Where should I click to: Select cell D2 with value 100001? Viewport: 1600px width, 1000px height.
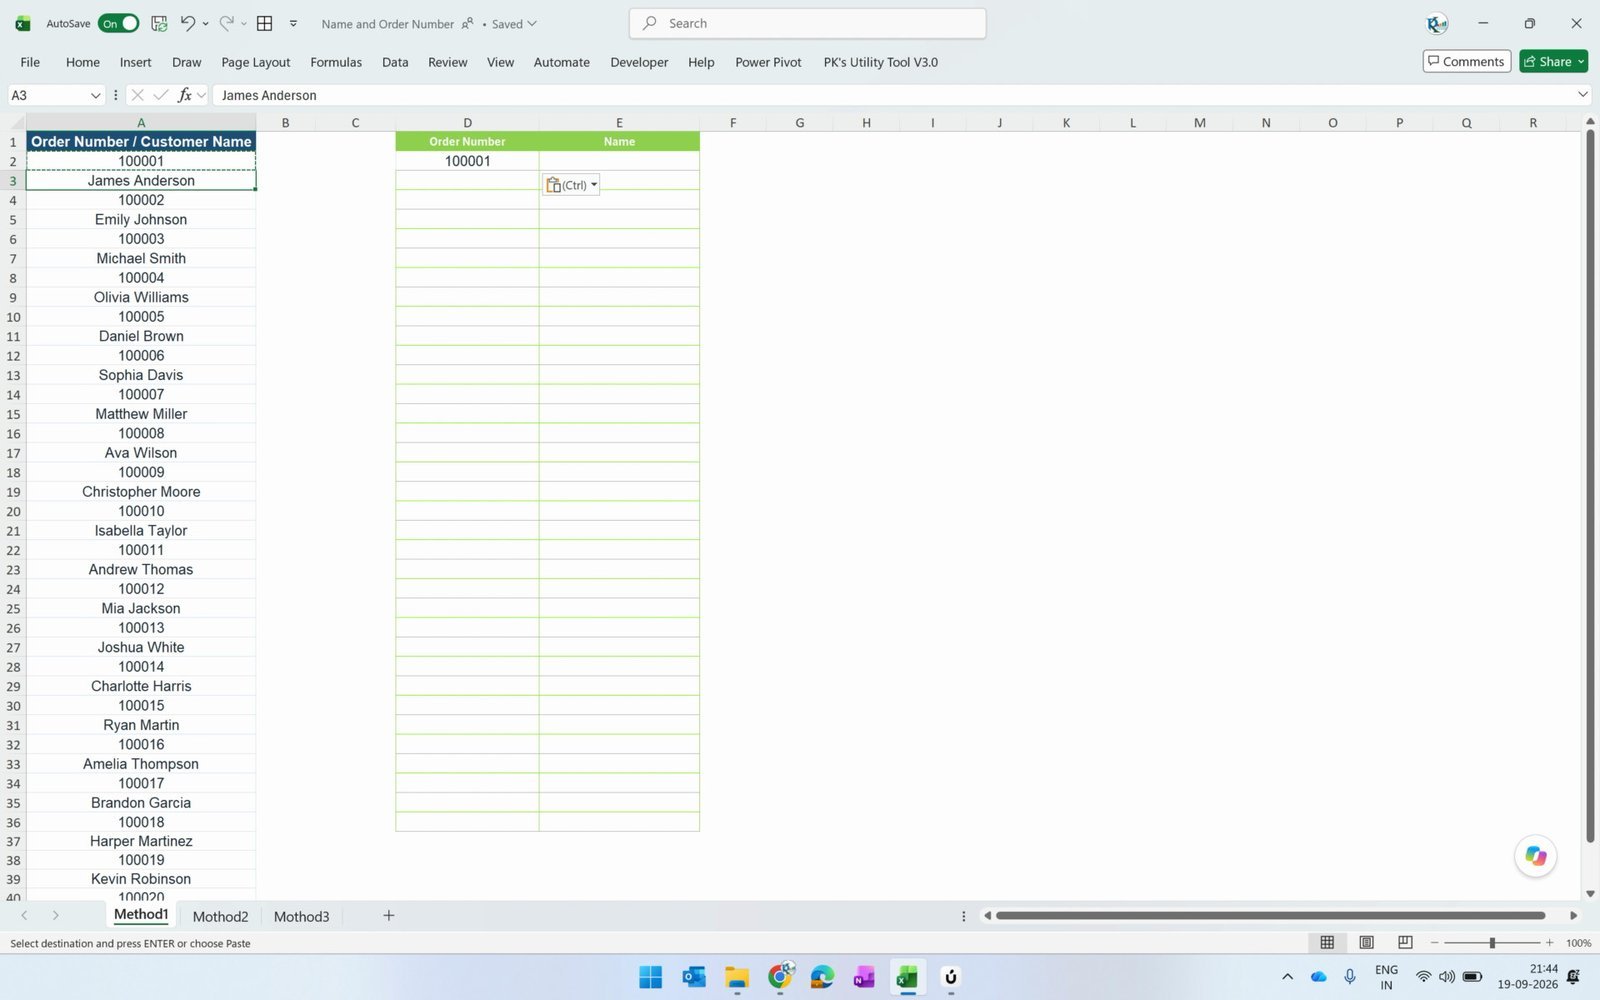click(x=467, y=161)
